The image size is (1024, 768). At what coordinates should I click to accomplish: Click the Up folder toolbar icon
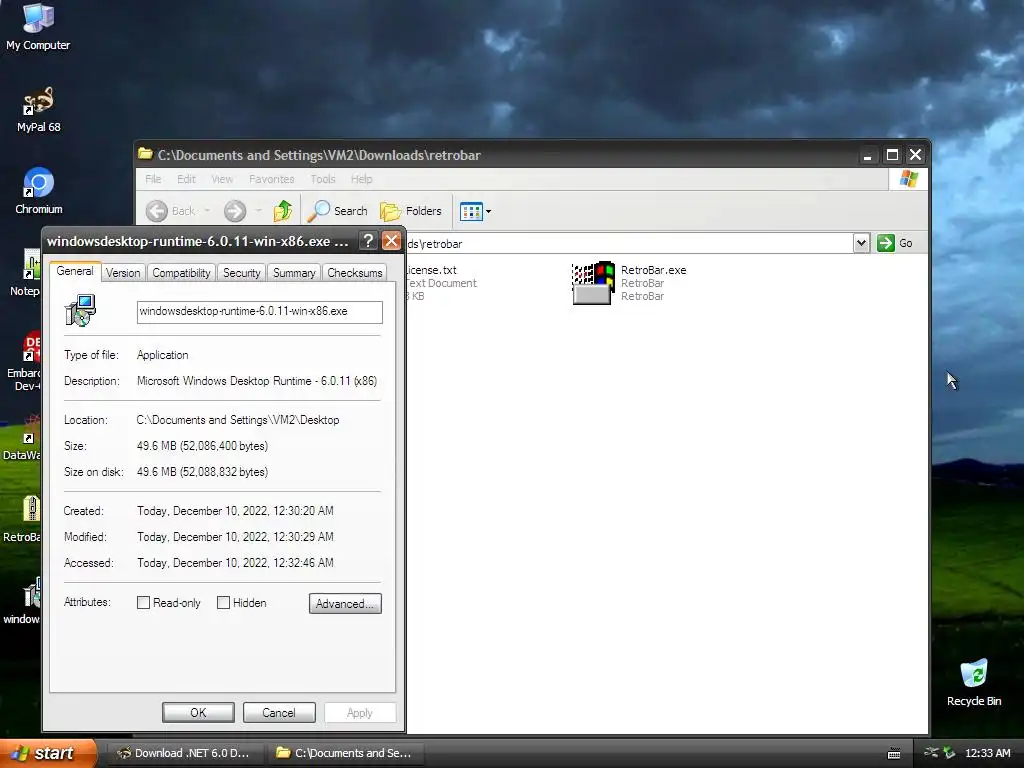283,211
